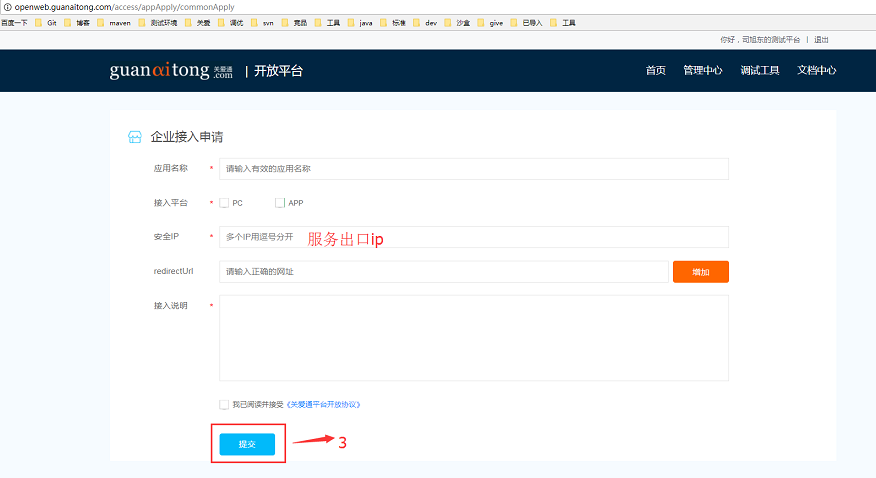Go to 首页 in the navigation bar
Screen dimensions: 876x478
pyautogui.click(x=655, y=71)
